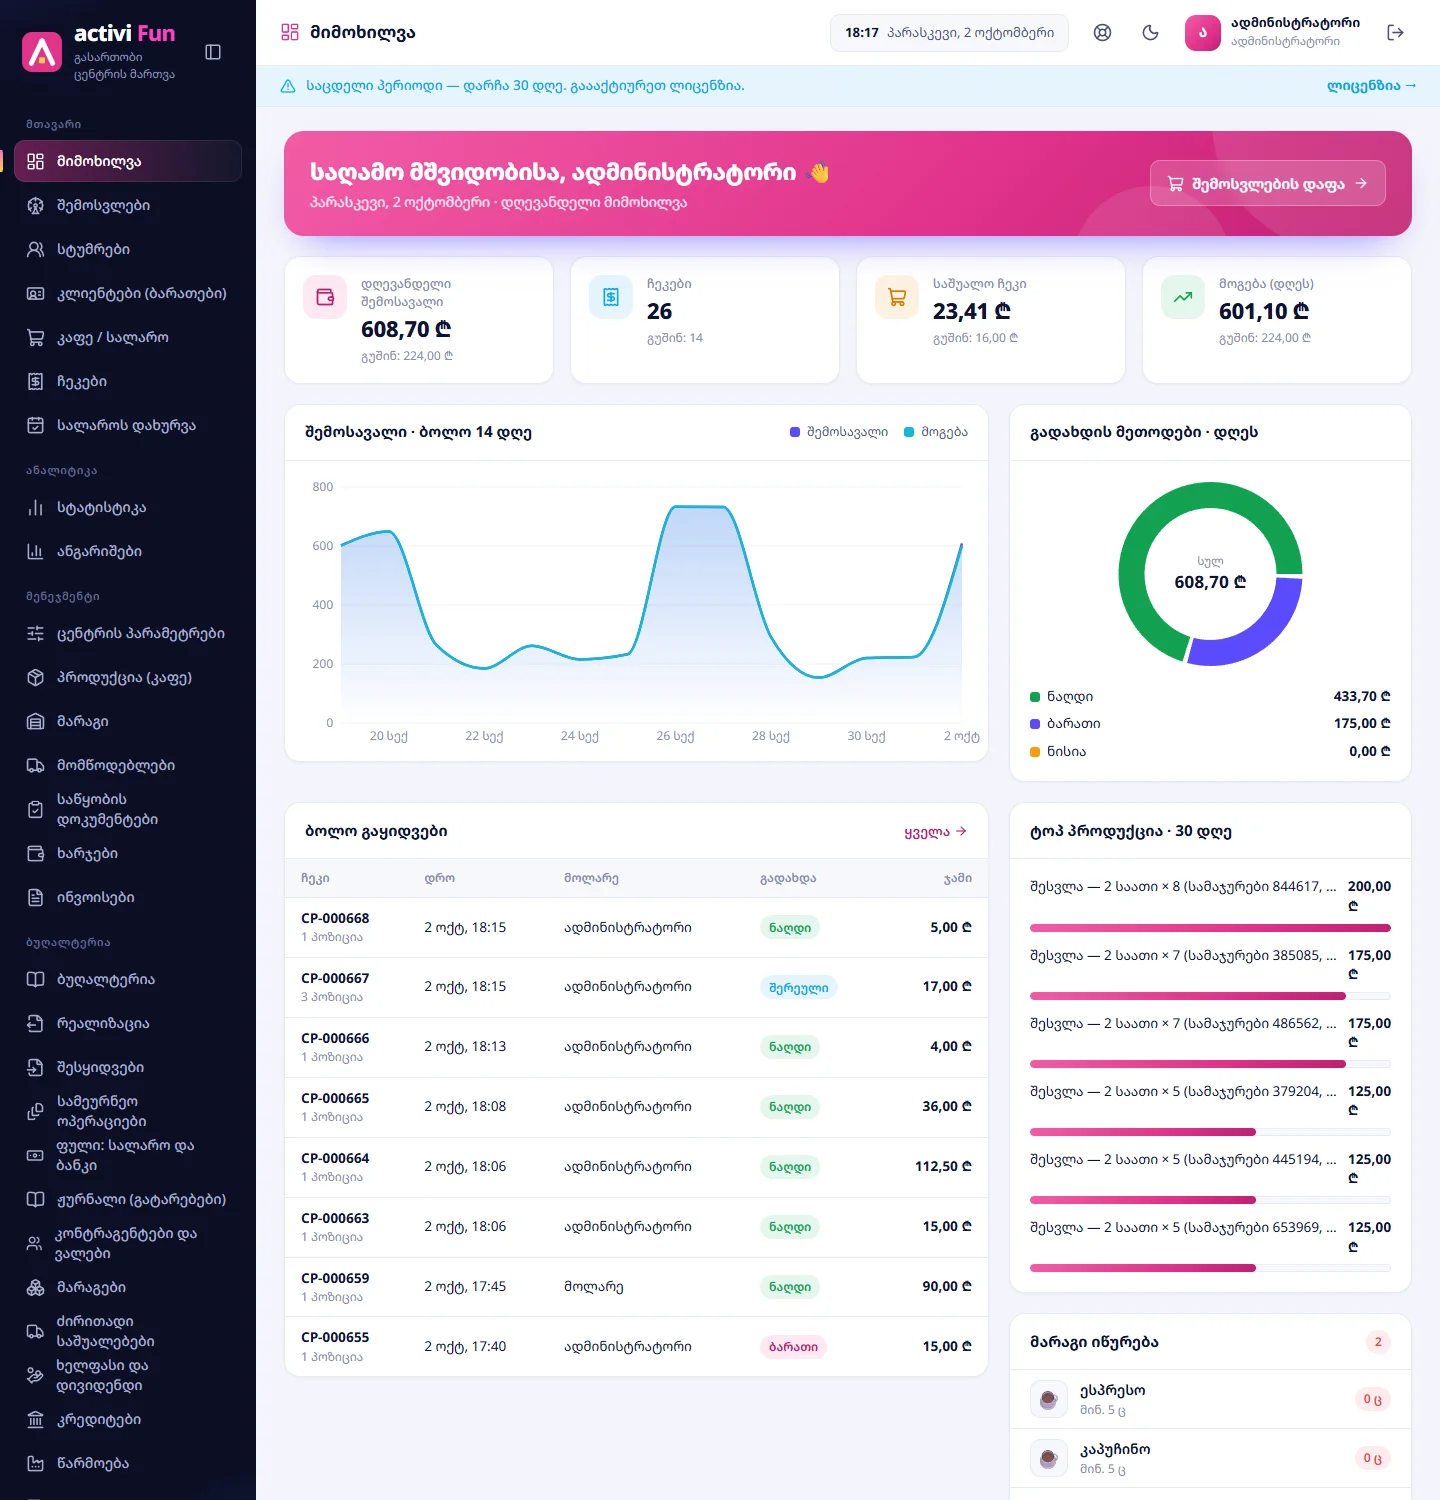This screenshot has width=1440, height=1500.
Task: Click the logout icon beside administrator name
Action: coord(1396,33)
